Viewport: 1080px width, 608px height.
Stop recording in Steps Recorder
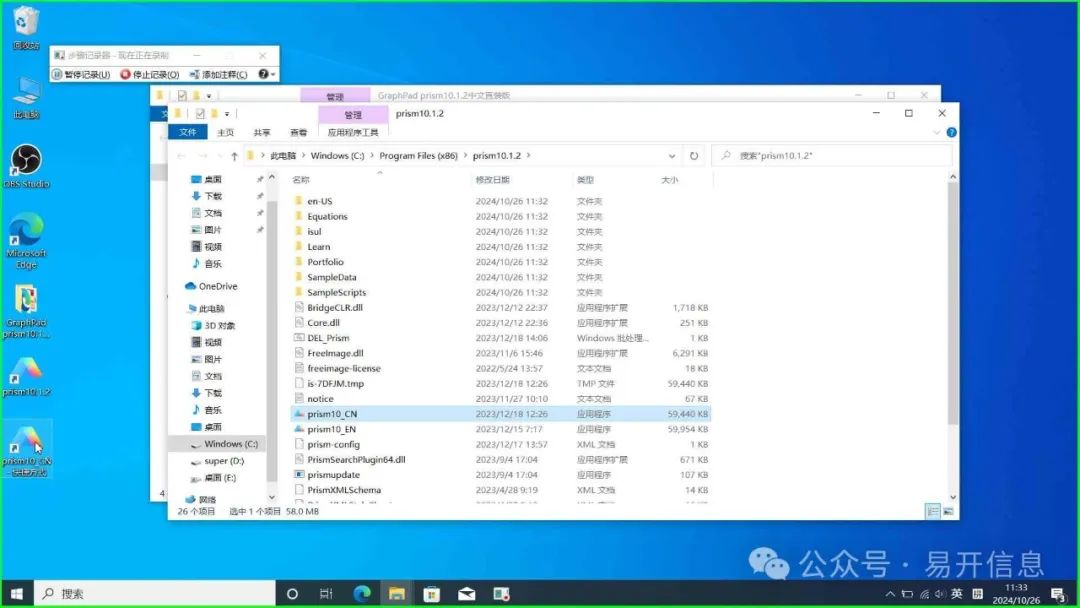(x=149, y=74)
